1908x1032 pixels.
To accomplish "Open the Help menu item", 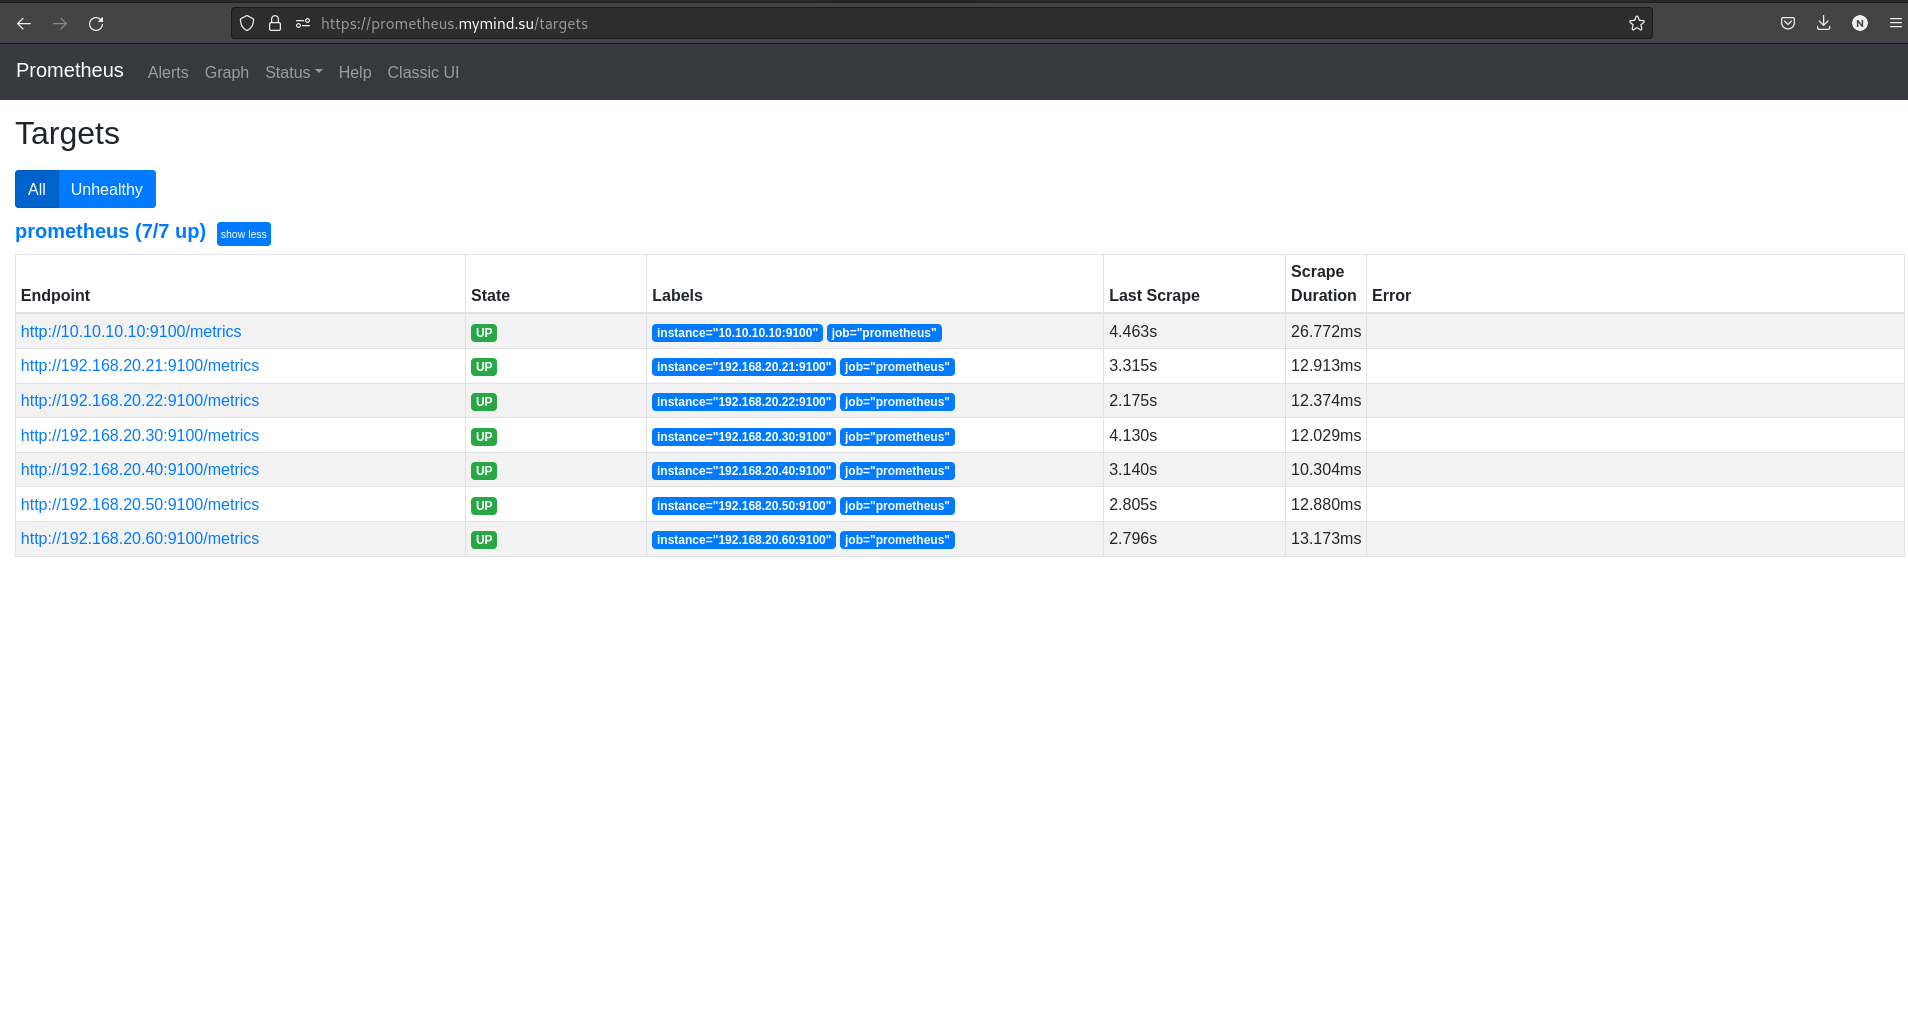I will [x=355, y=72].
